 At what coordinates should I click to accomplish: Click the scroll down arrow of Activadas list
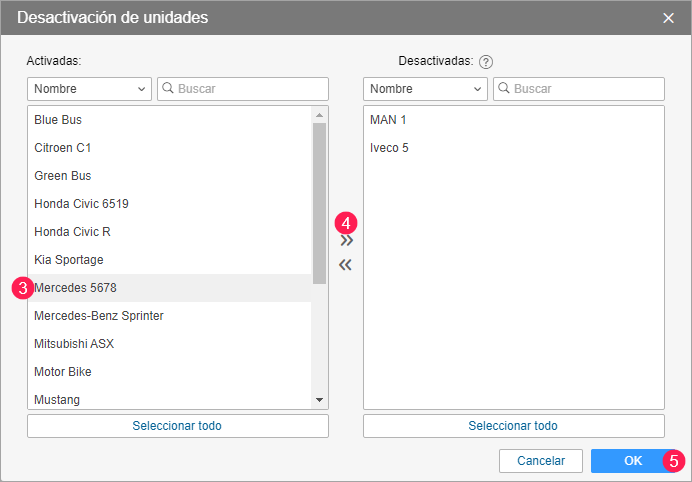[319, 400]
